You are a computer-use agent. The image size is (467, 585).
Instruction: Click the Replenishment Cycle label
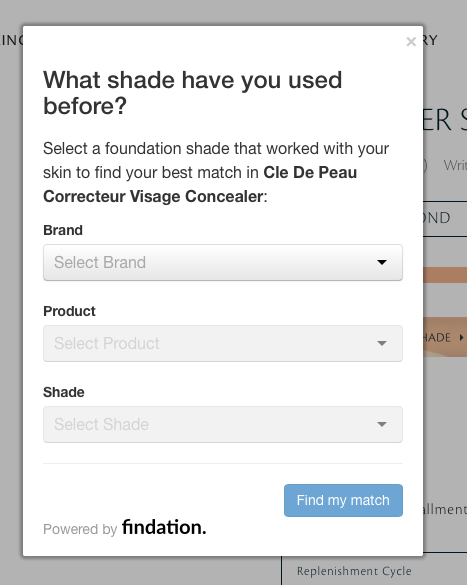coord(354,571)
